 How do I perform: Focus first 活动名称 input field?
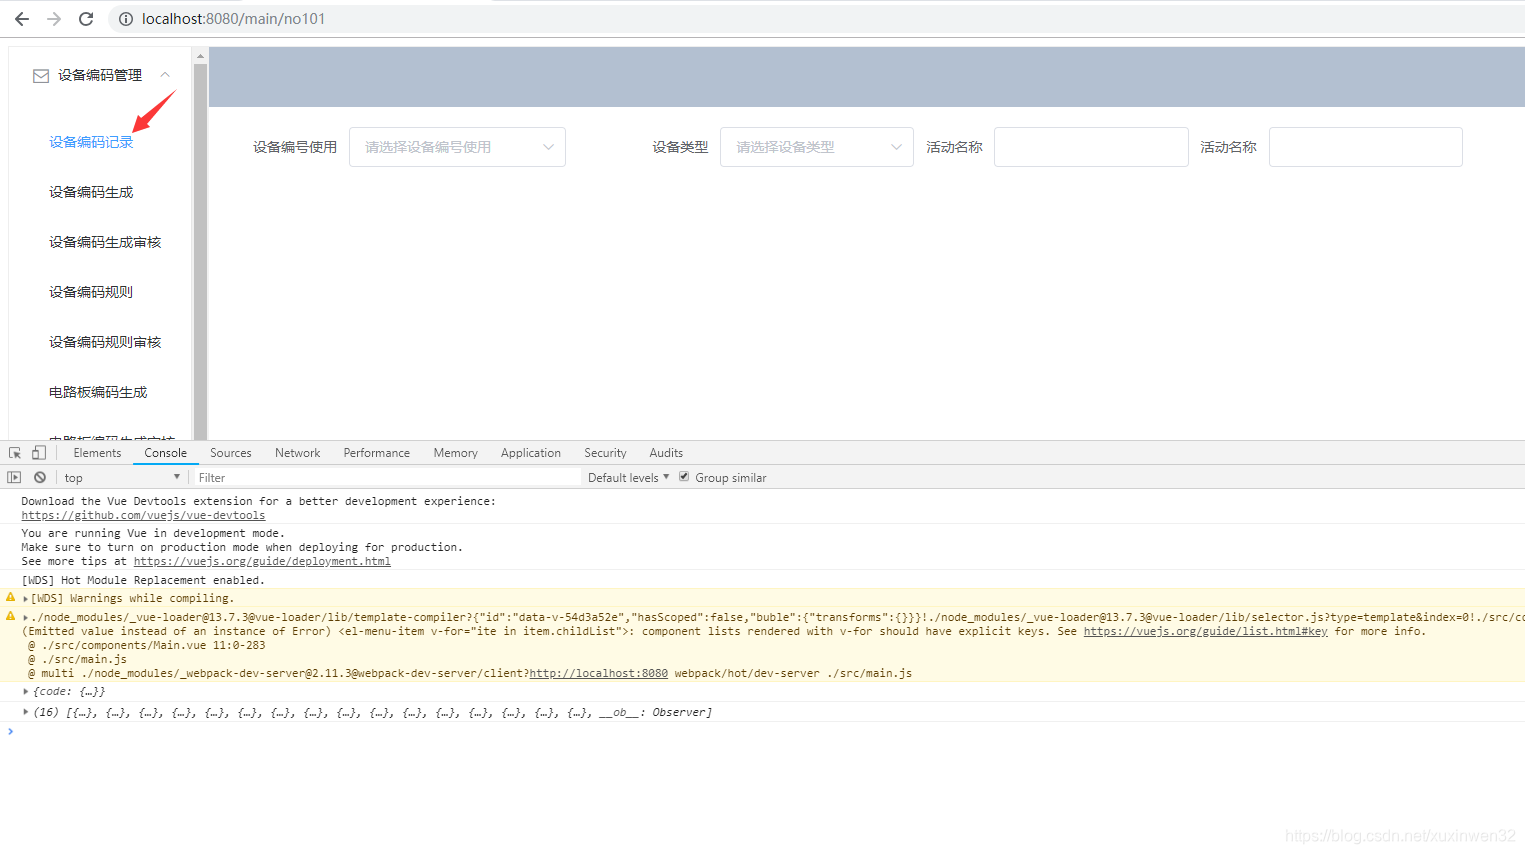click(1091, 147)
